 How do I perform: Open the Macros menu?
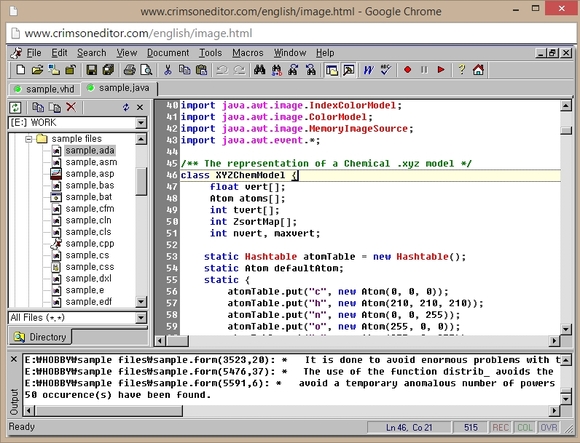coord(248,53)
